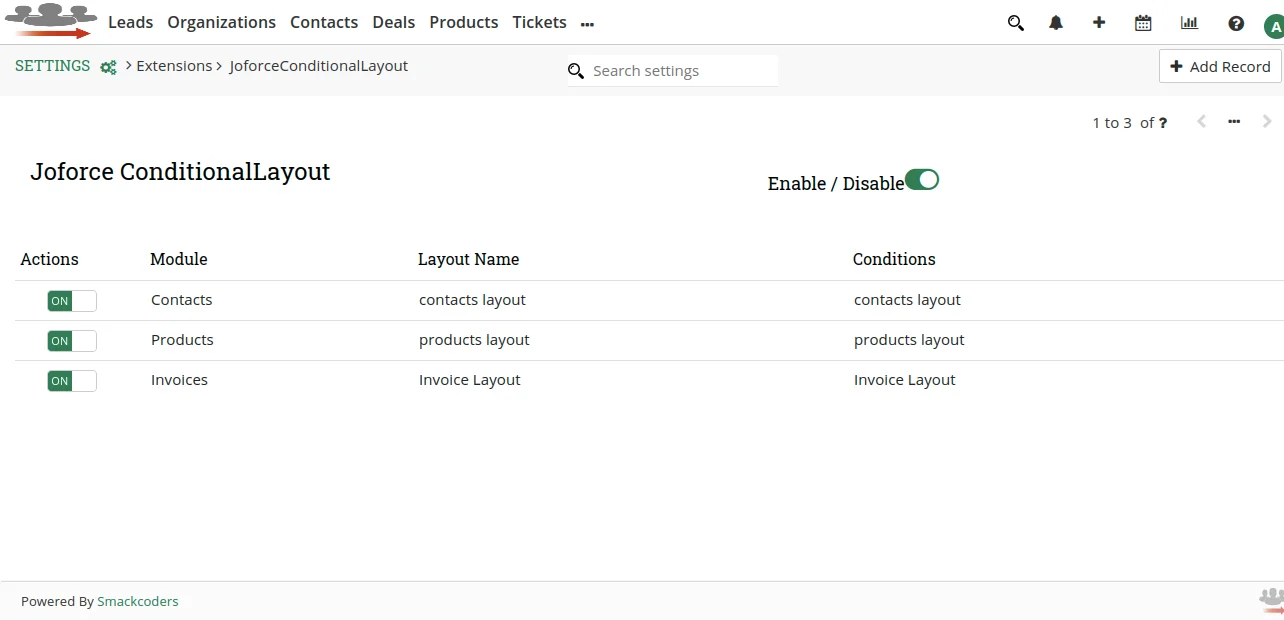Open the Deals module tab
1284x620 pixels.
tap(393, 22)
